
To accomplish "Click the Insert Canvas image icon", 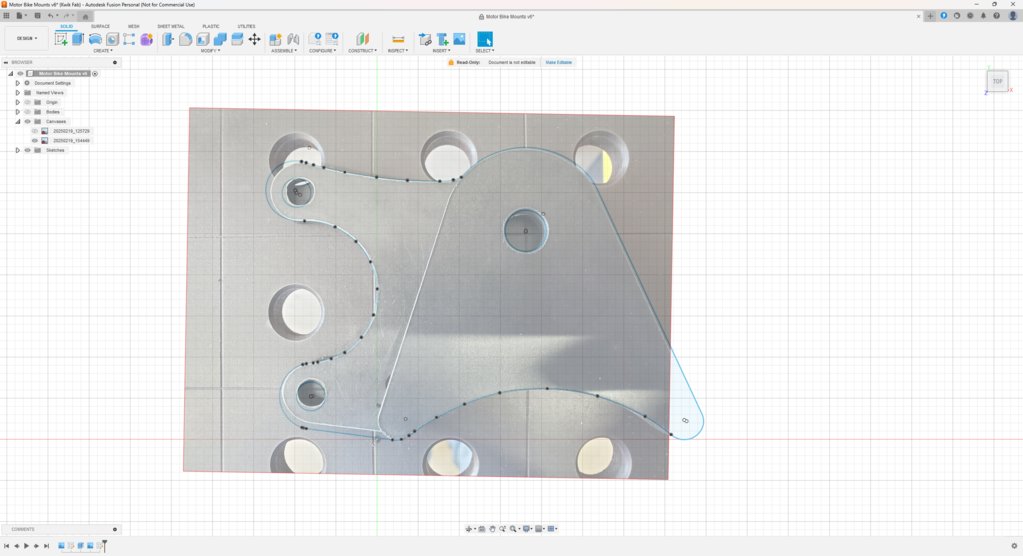I will [459, 39].
